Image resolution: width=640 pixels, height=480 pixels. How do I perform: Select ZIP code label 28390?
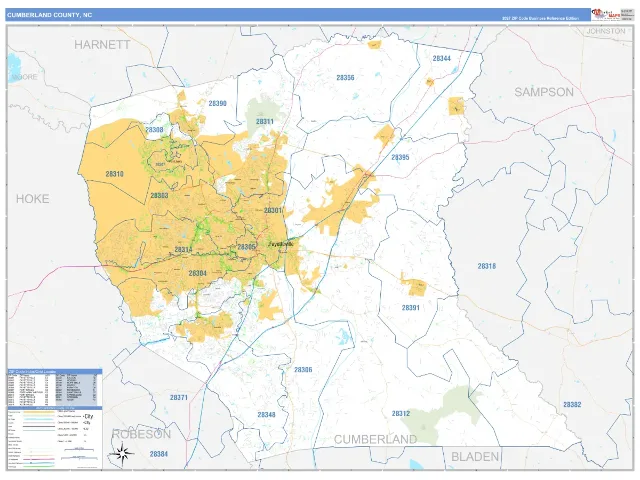[218, 103]
